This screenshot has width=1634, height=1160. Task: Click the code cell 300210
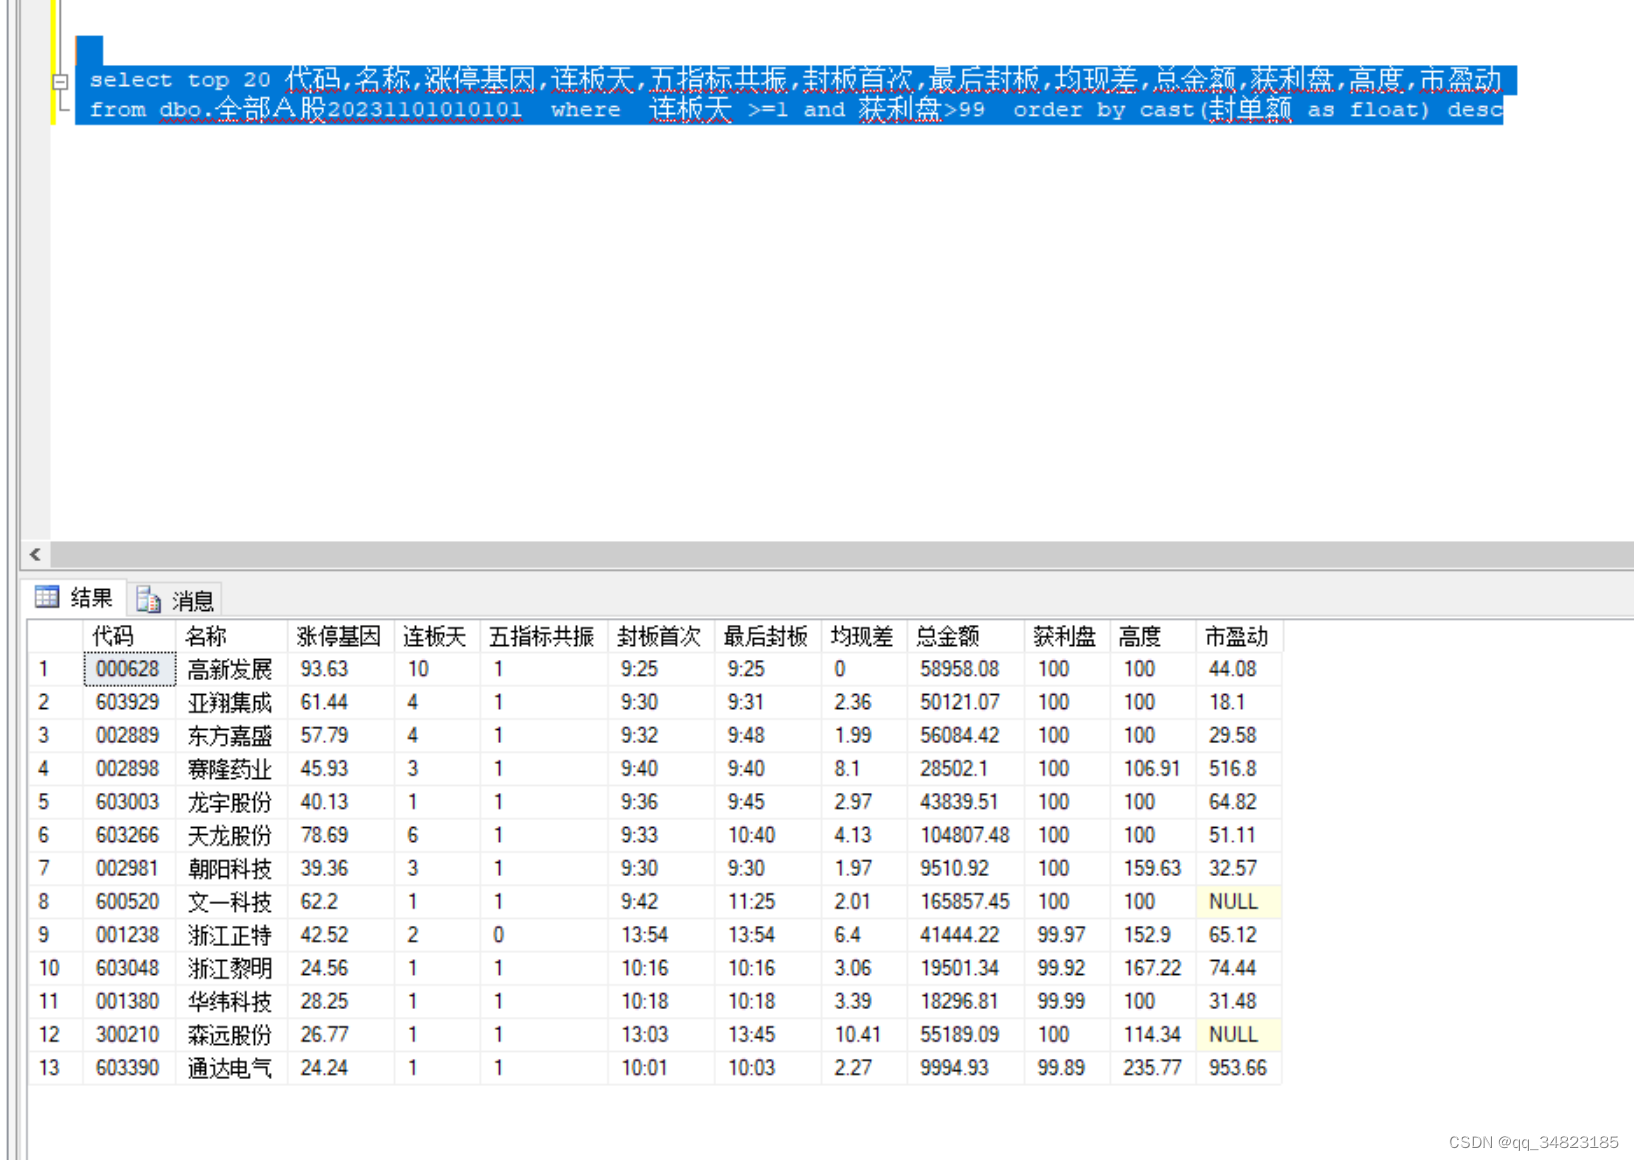(x=130, y=1034)
